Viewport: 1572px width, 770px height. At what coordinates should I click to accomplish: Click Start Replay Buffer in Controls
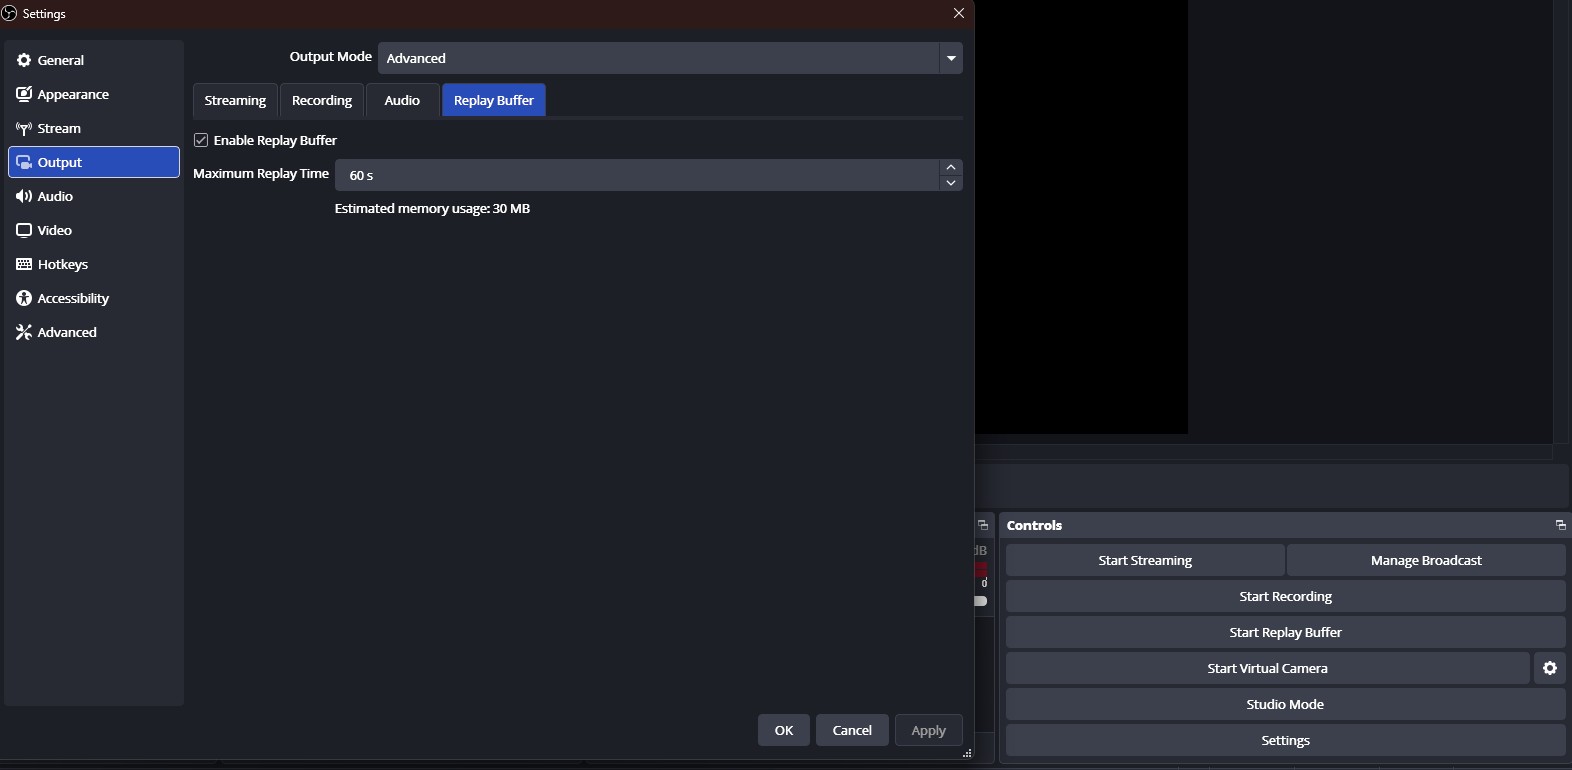(x=1286, y=632)
